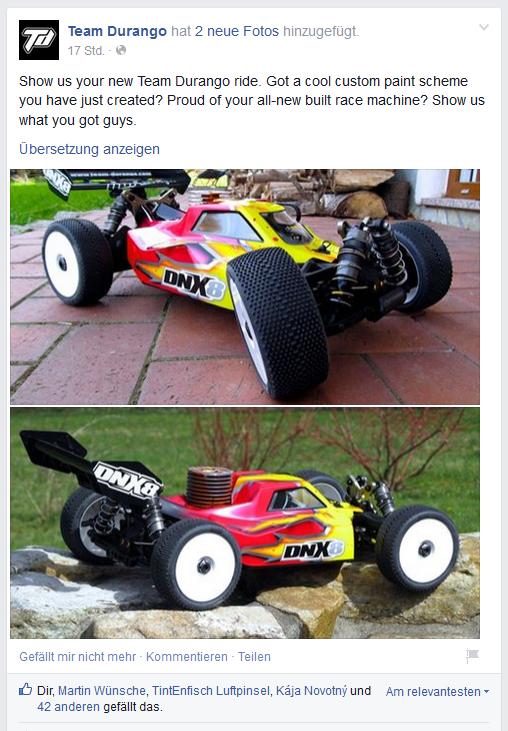Open Kája Novotný's profile

[311, 690]
